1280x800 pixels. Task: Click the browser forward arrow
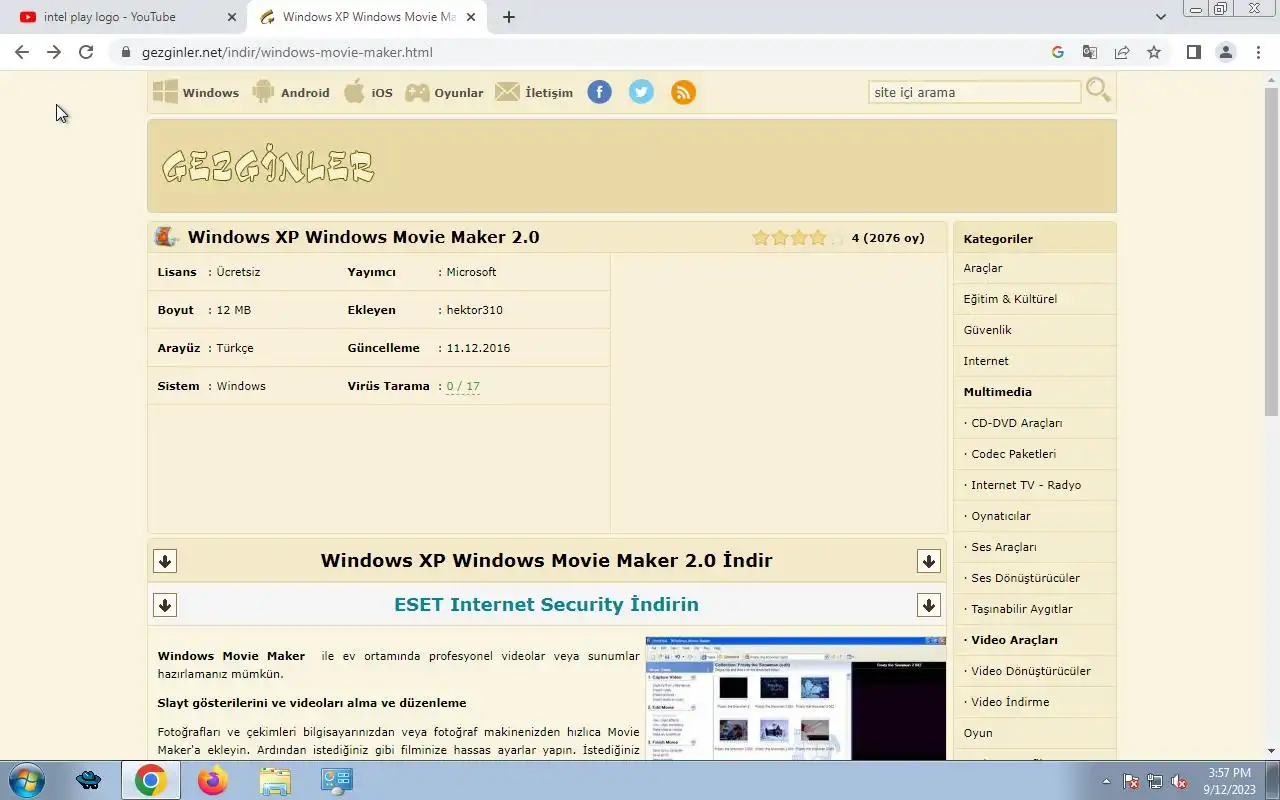pyautogui.click(x=54, y=52)
